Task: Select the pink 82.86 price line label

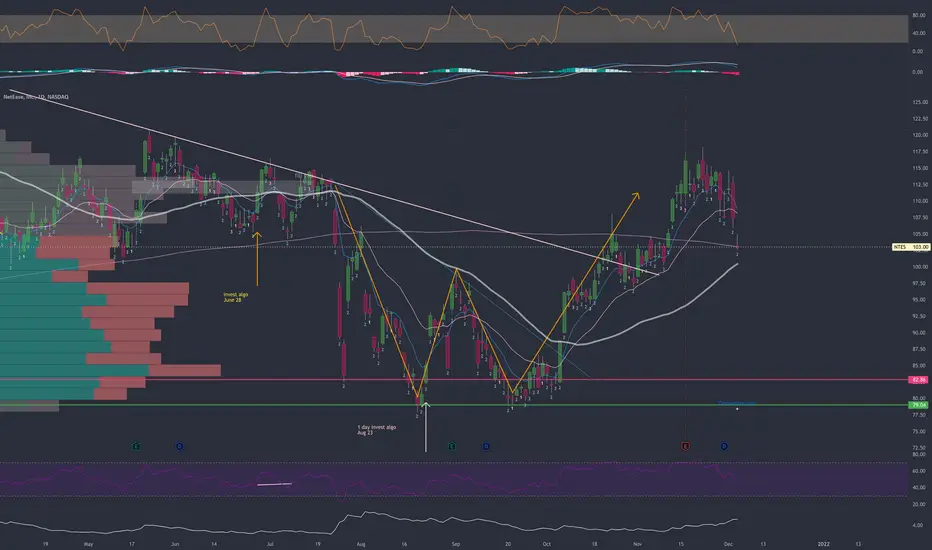Action: (x=919, y=379)
